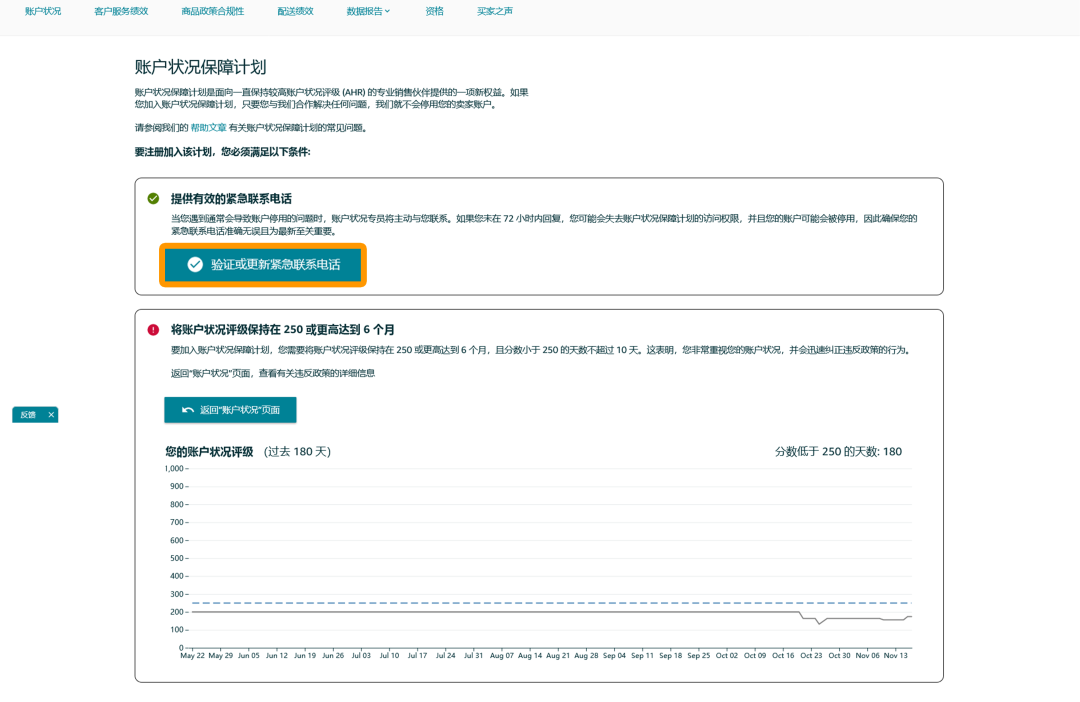Open the 反馈 feedback panel
Screen dimensions: 1080x702
(x=28, y=414)
